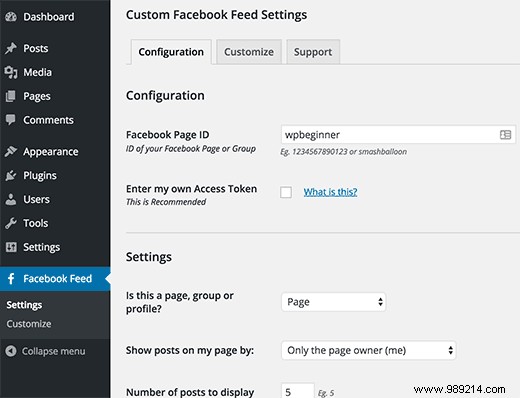The image size is (520, 398).
Task: Select the Facebook Feed menu item
Action: 55,279
